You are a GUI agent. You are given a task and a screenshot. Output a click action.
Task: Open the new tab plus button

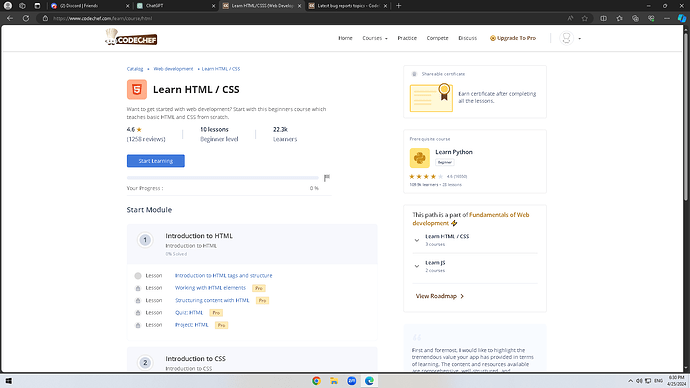pos(398,6)
